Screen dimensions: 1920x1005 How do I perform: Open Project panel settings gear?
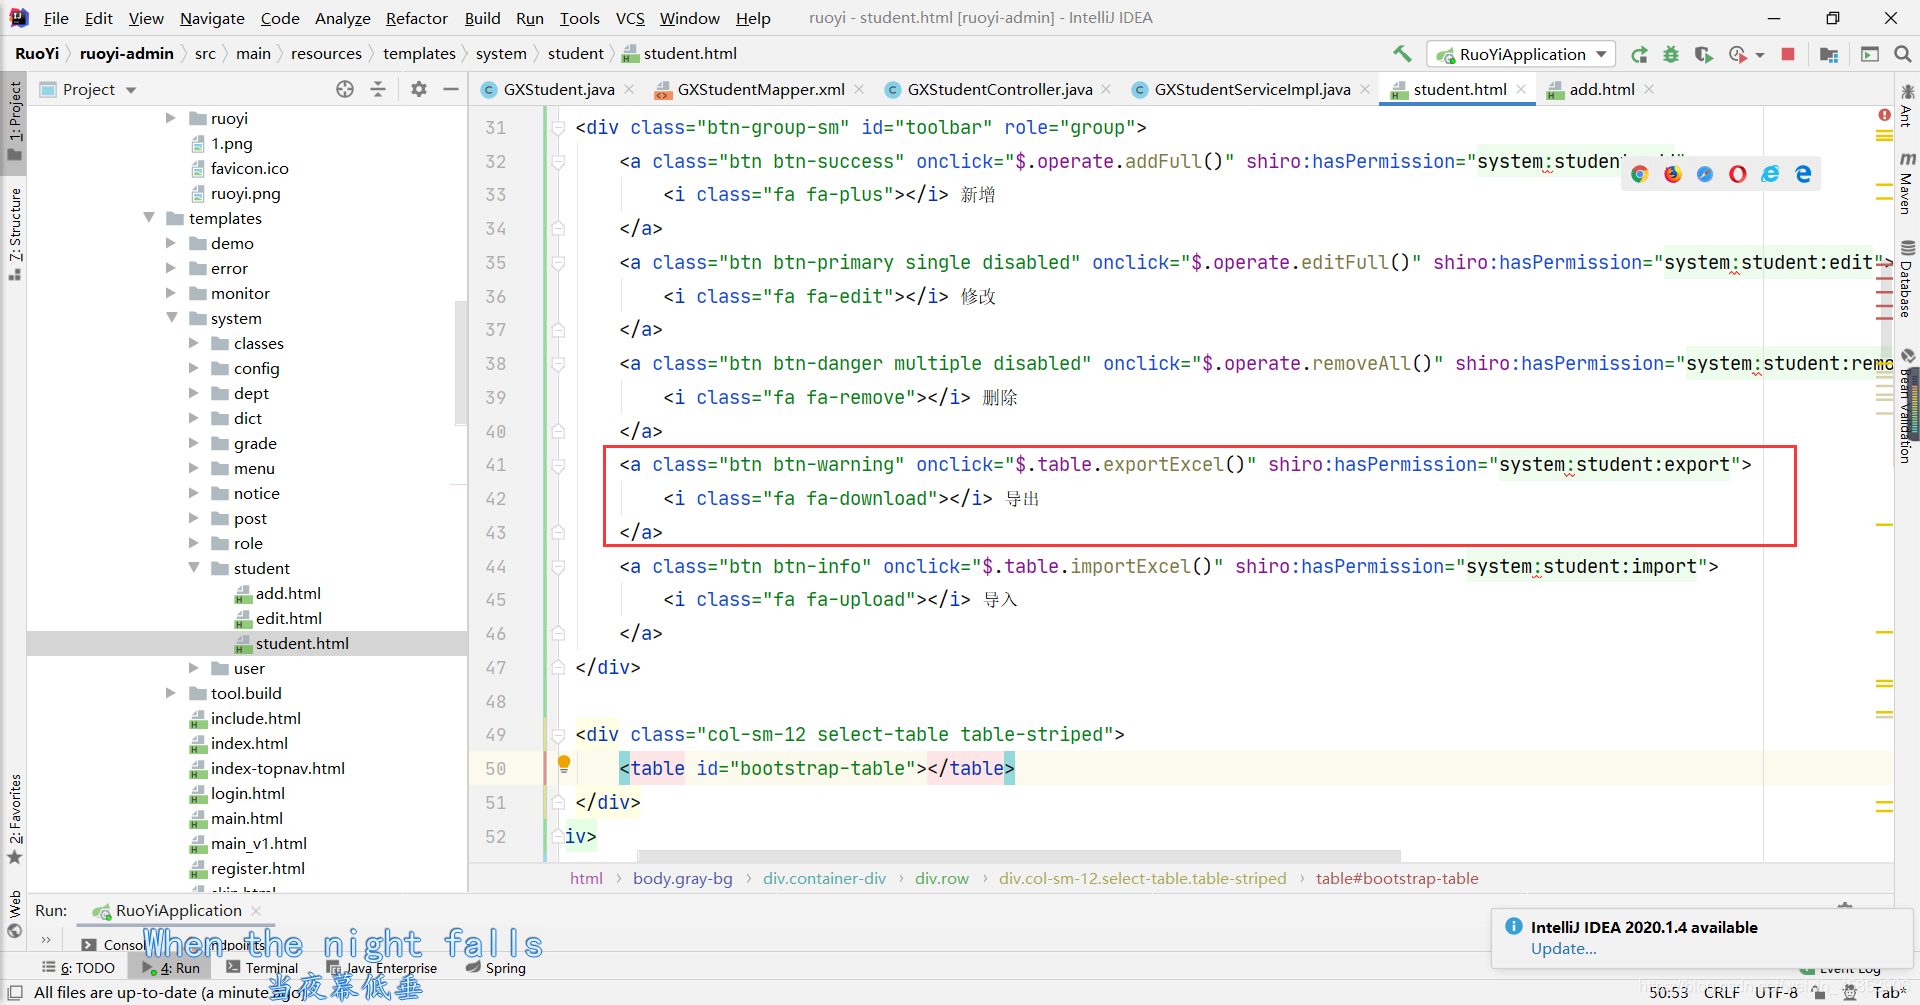click(419, 89)
